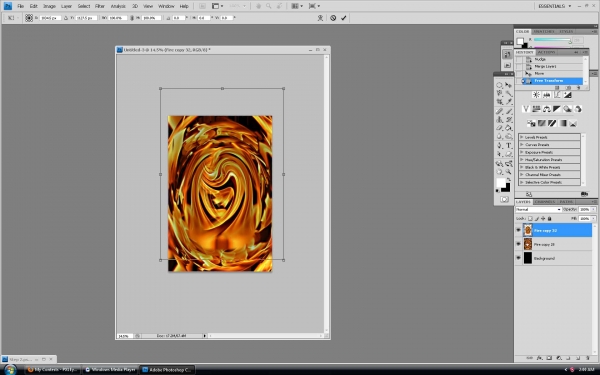600x375 pixels.
Task: Select the Pen tool
Action: [x=500, y=146]
